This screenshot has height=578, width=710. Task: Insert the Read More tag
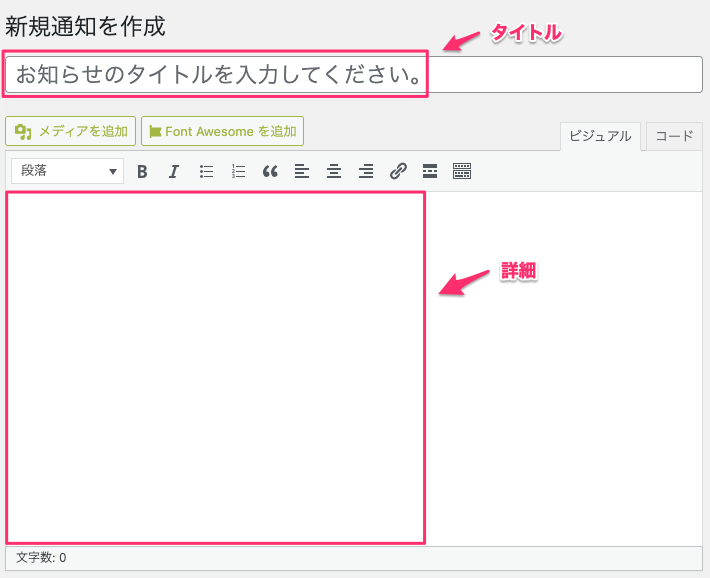(429, 171)
